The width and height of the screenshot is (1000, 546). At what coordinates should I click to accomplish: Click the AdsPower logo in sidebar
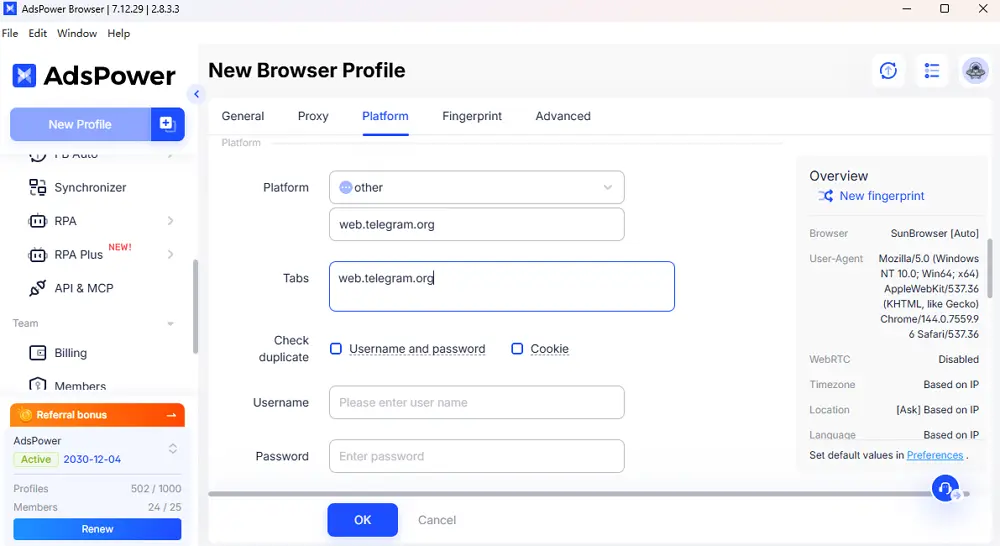click(x=93, y=75)
